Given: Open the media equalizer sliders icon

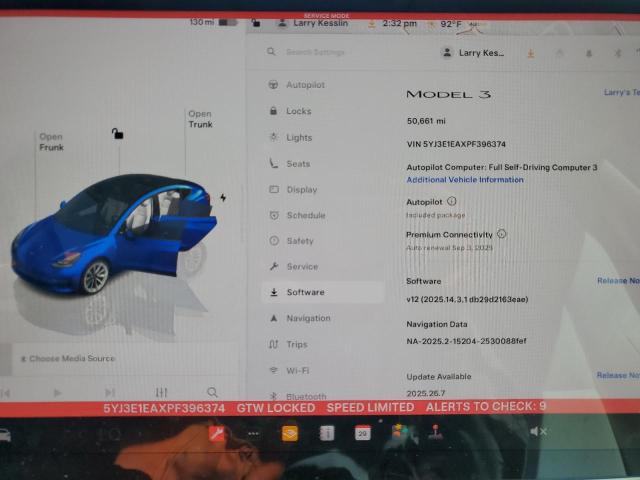Looking at the screenshot, I should pyautogui.click(x=161, y=392).
